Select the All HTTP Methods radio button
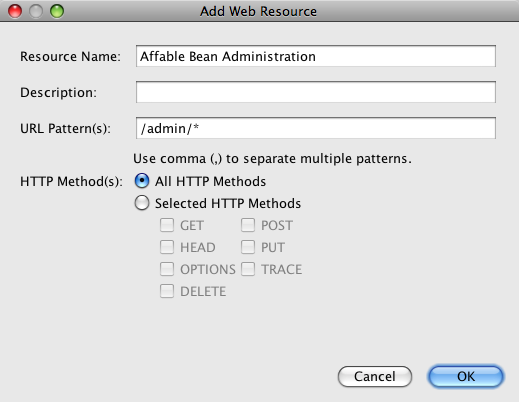The width and height of the screenshot is (519, 402). point(142,181)
